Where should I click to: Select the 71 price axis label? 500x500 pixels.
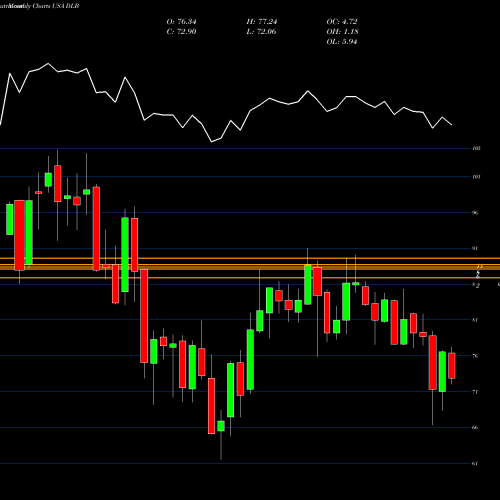coord(475,392)
